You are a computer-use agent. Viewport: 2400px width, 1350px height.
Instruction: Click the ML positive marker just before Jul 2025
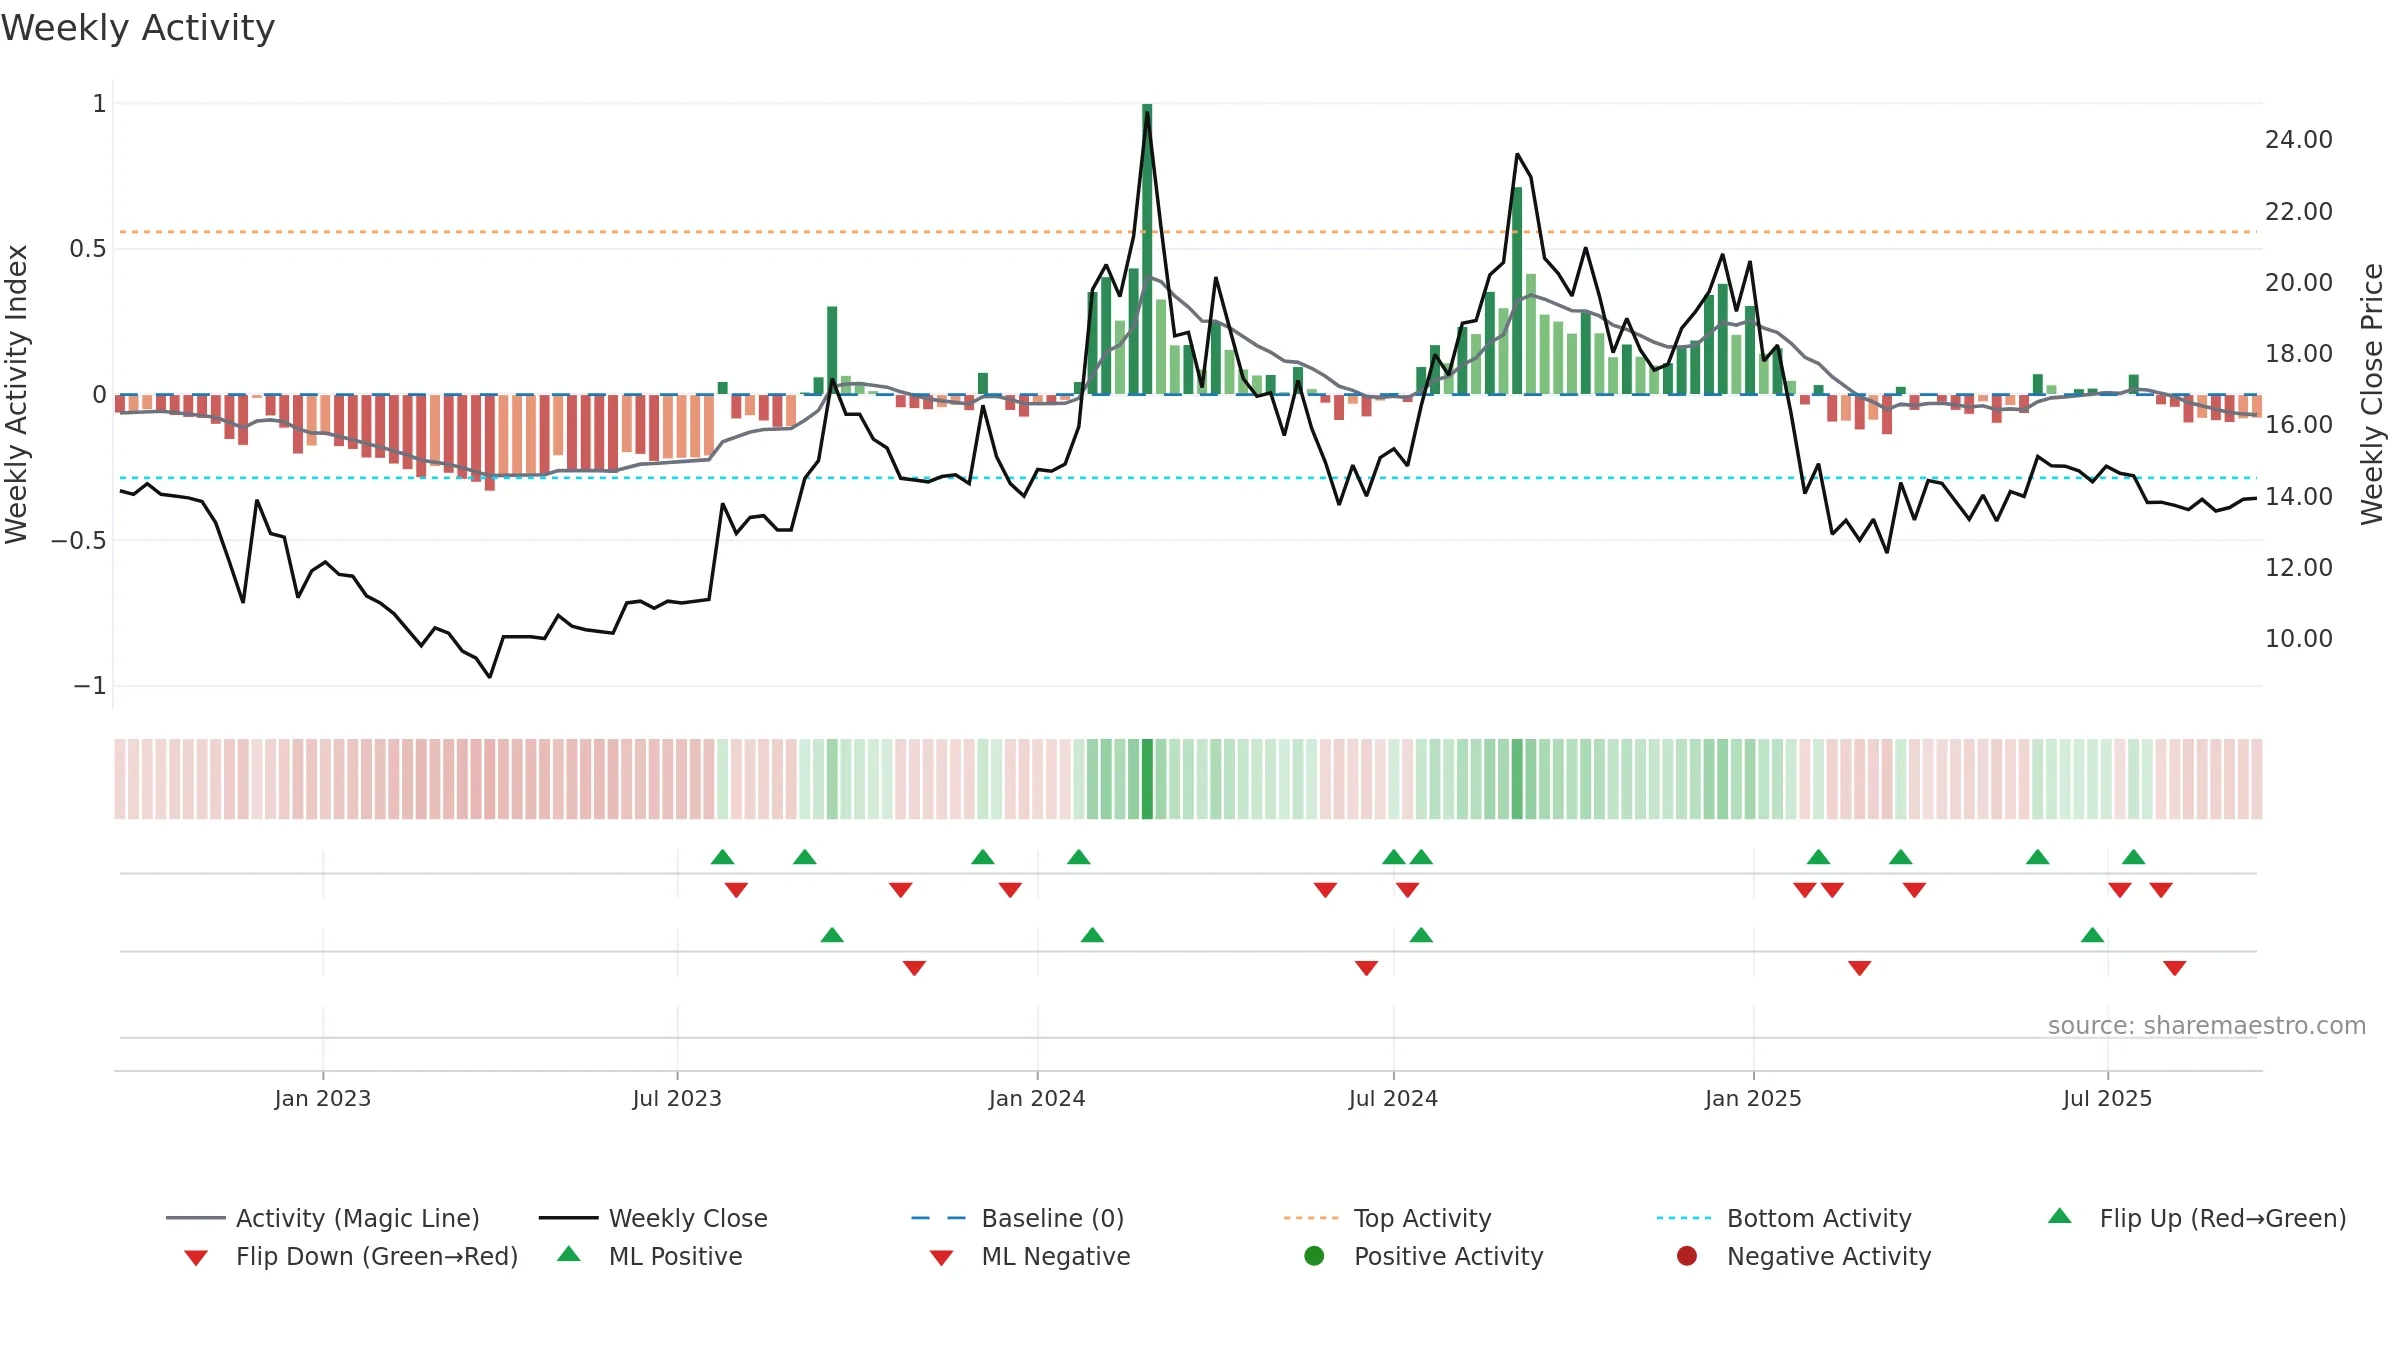coord(2092,935)
